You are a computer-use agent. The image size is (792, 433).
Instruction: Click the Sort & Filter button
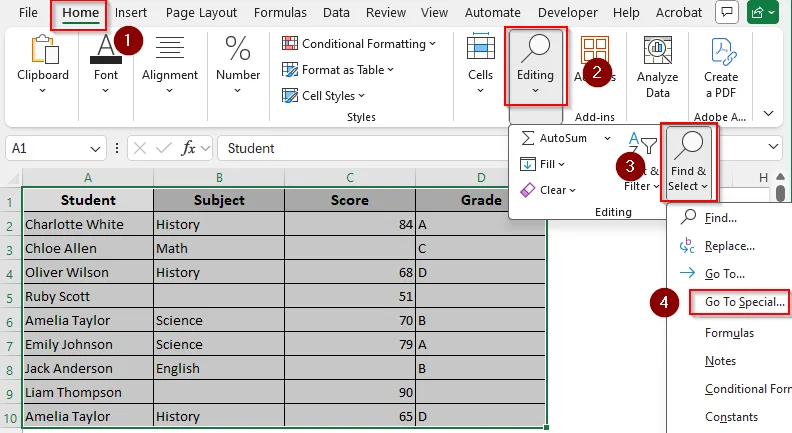pyautogui.click(x=642, y=162)
